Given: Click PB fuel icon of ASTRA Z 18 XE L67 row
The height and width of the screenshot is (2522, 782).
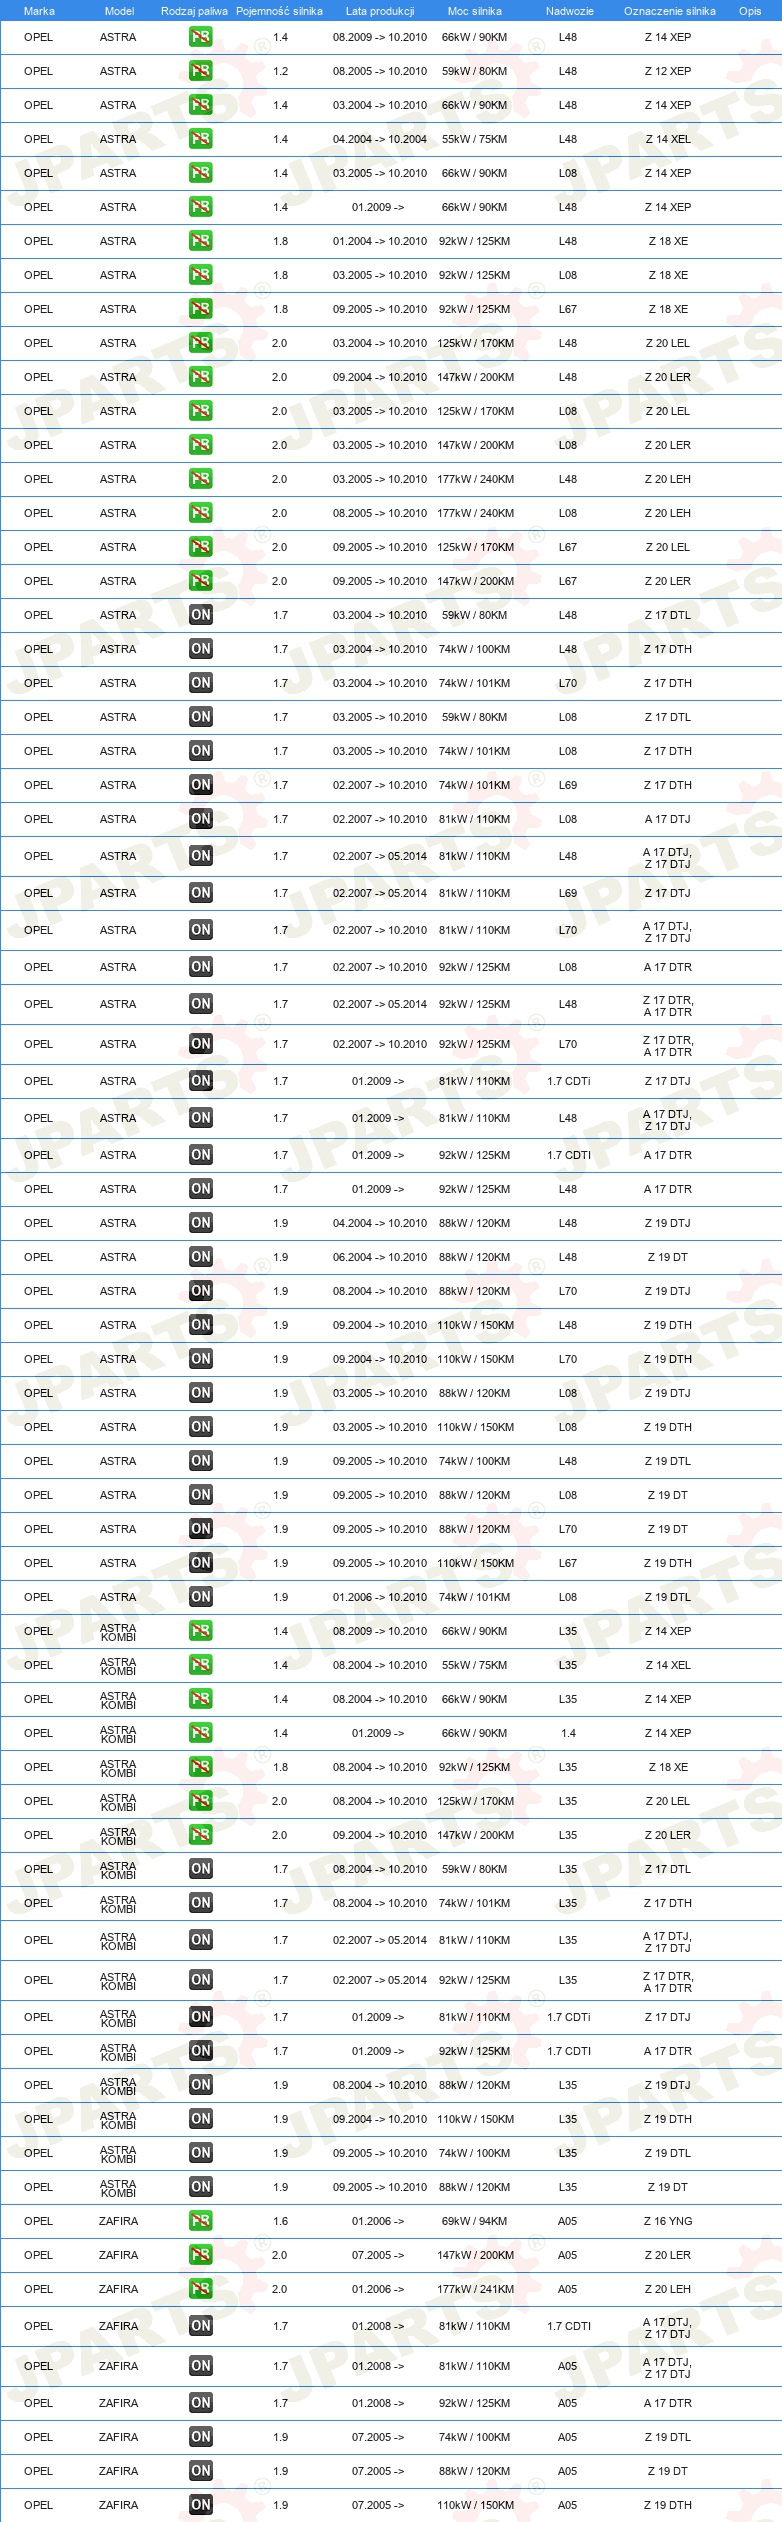Looking at the screenshot, I should (200, 309).
